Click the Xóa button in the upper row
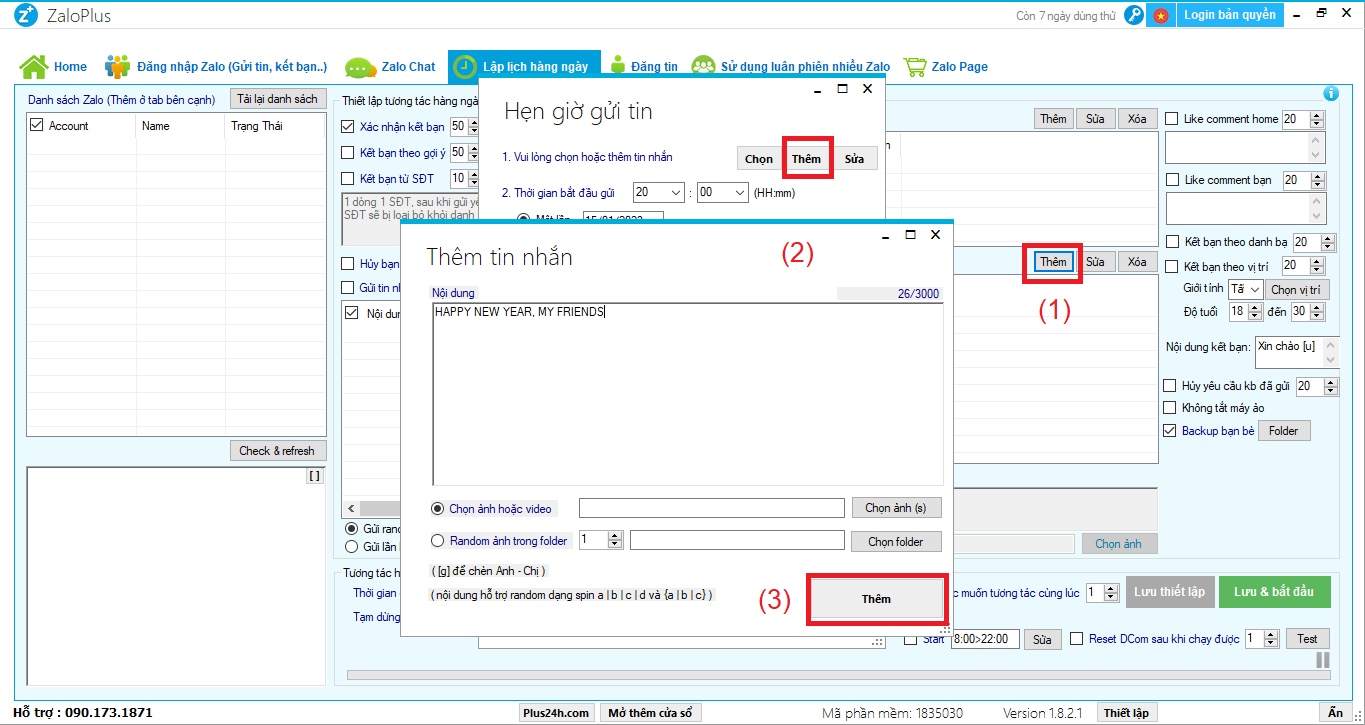The image size is (1365, 725). coord(1137,119)
